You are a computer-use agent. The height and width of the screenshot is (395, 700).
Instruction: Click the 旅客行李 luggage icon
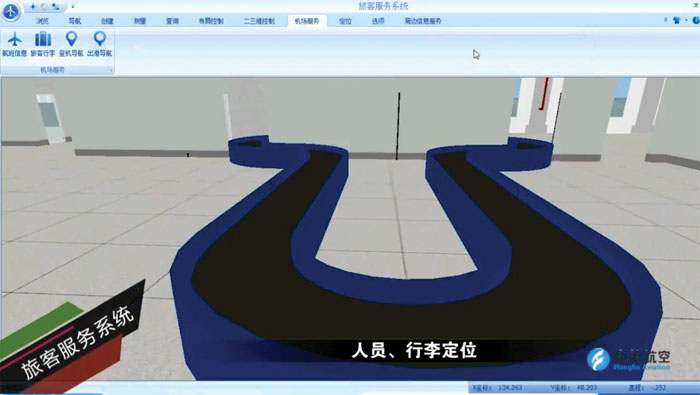point(43,44)
